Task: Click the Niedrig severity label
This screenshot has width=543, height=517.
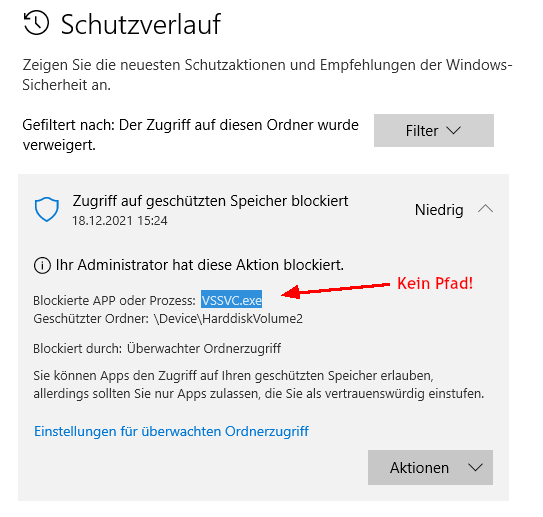Action: click(x=439, y=210)
